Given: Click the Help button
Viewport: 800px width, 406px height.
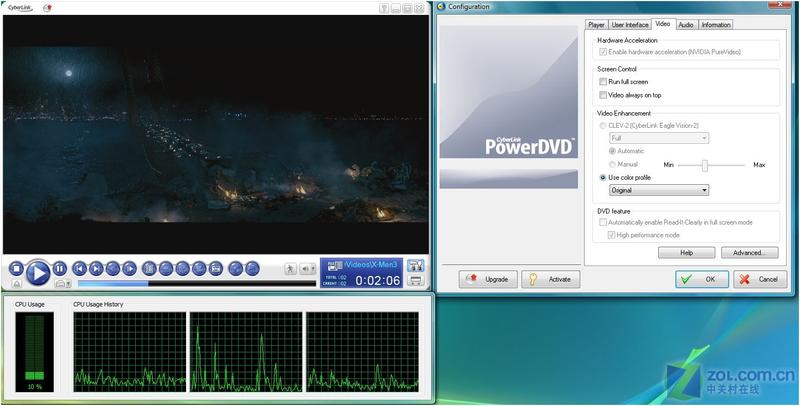Looking at the screenshot, I should click(x=686, y=252).
